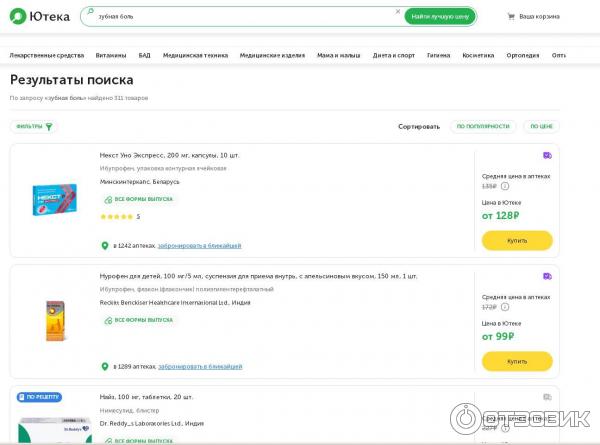Expand all release forms for Нурофен
This screenshot has width=600, height=445.
tap(138, 320)
